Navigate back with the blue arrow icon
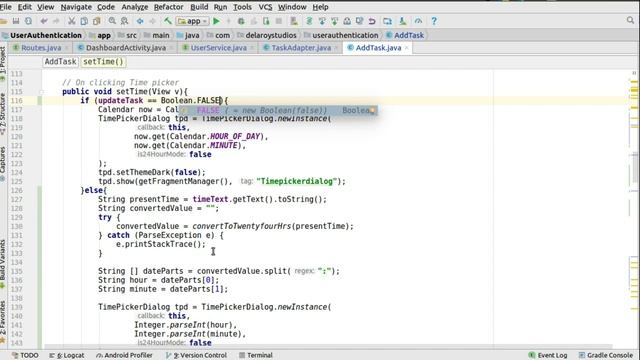This screenshot has height=360, width=640. coord(140,21)
